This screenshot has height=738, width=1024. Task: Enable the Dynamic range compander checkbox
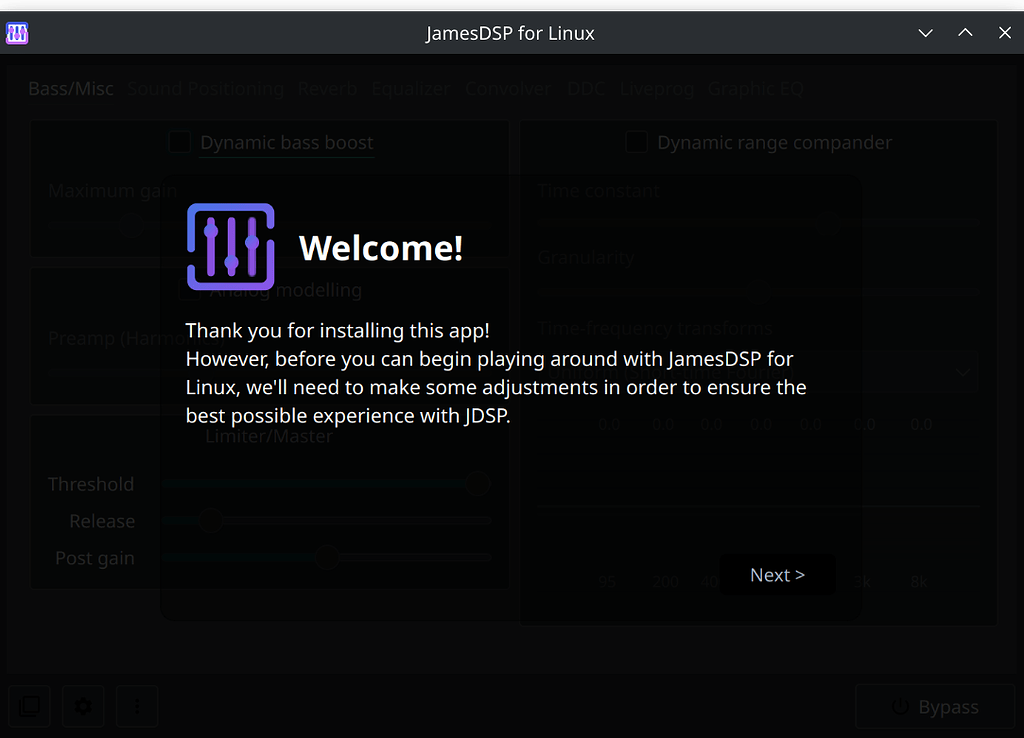(x=636, y=143)
